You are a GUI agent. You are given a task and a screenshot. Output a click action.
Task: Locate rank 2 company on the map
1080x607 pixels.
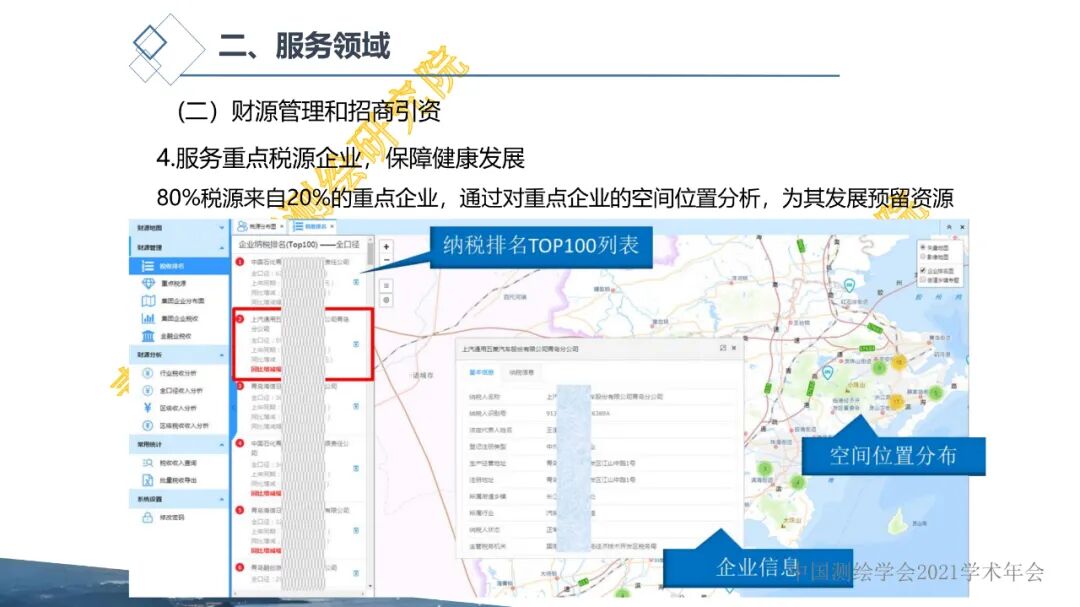pos(356,344)
